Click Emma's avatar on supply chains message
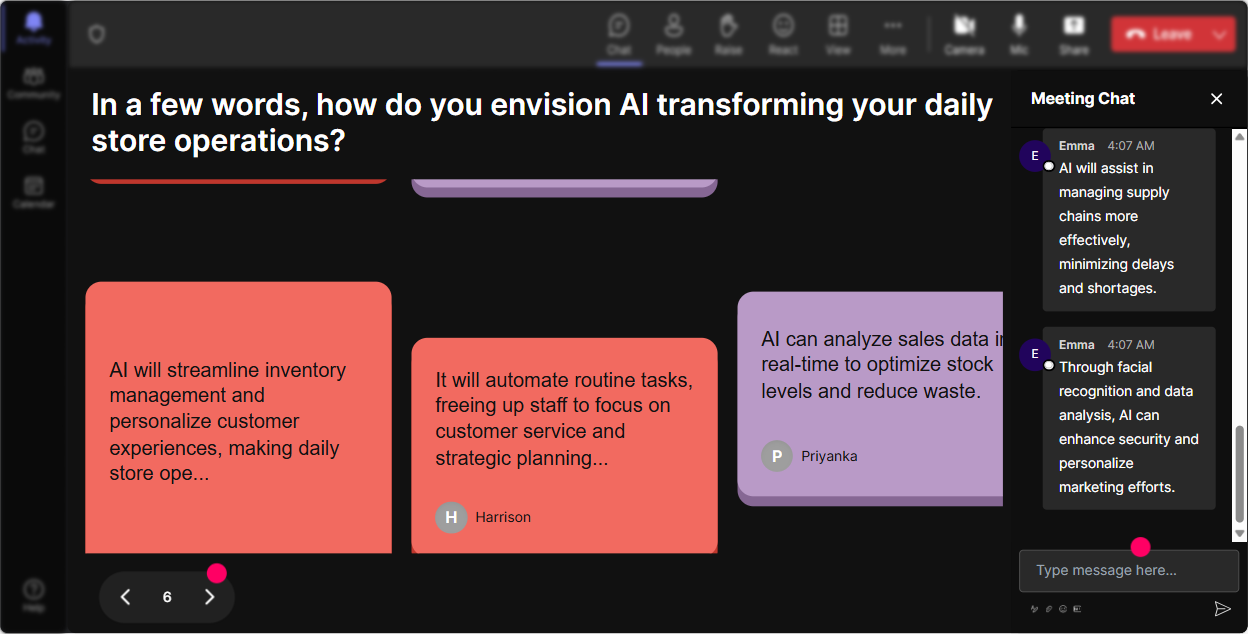The height and width of the screenshot is (634, 1248). pyautogui.click(x=1035, y=156)
